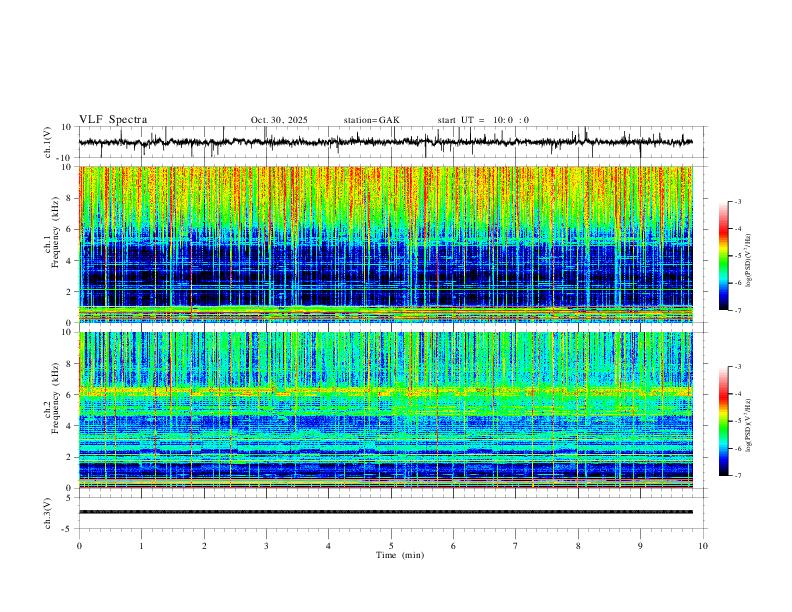Click time axis tick label "3"
The width and height of the screenshot is (792, 612).
tap(266, 546)
